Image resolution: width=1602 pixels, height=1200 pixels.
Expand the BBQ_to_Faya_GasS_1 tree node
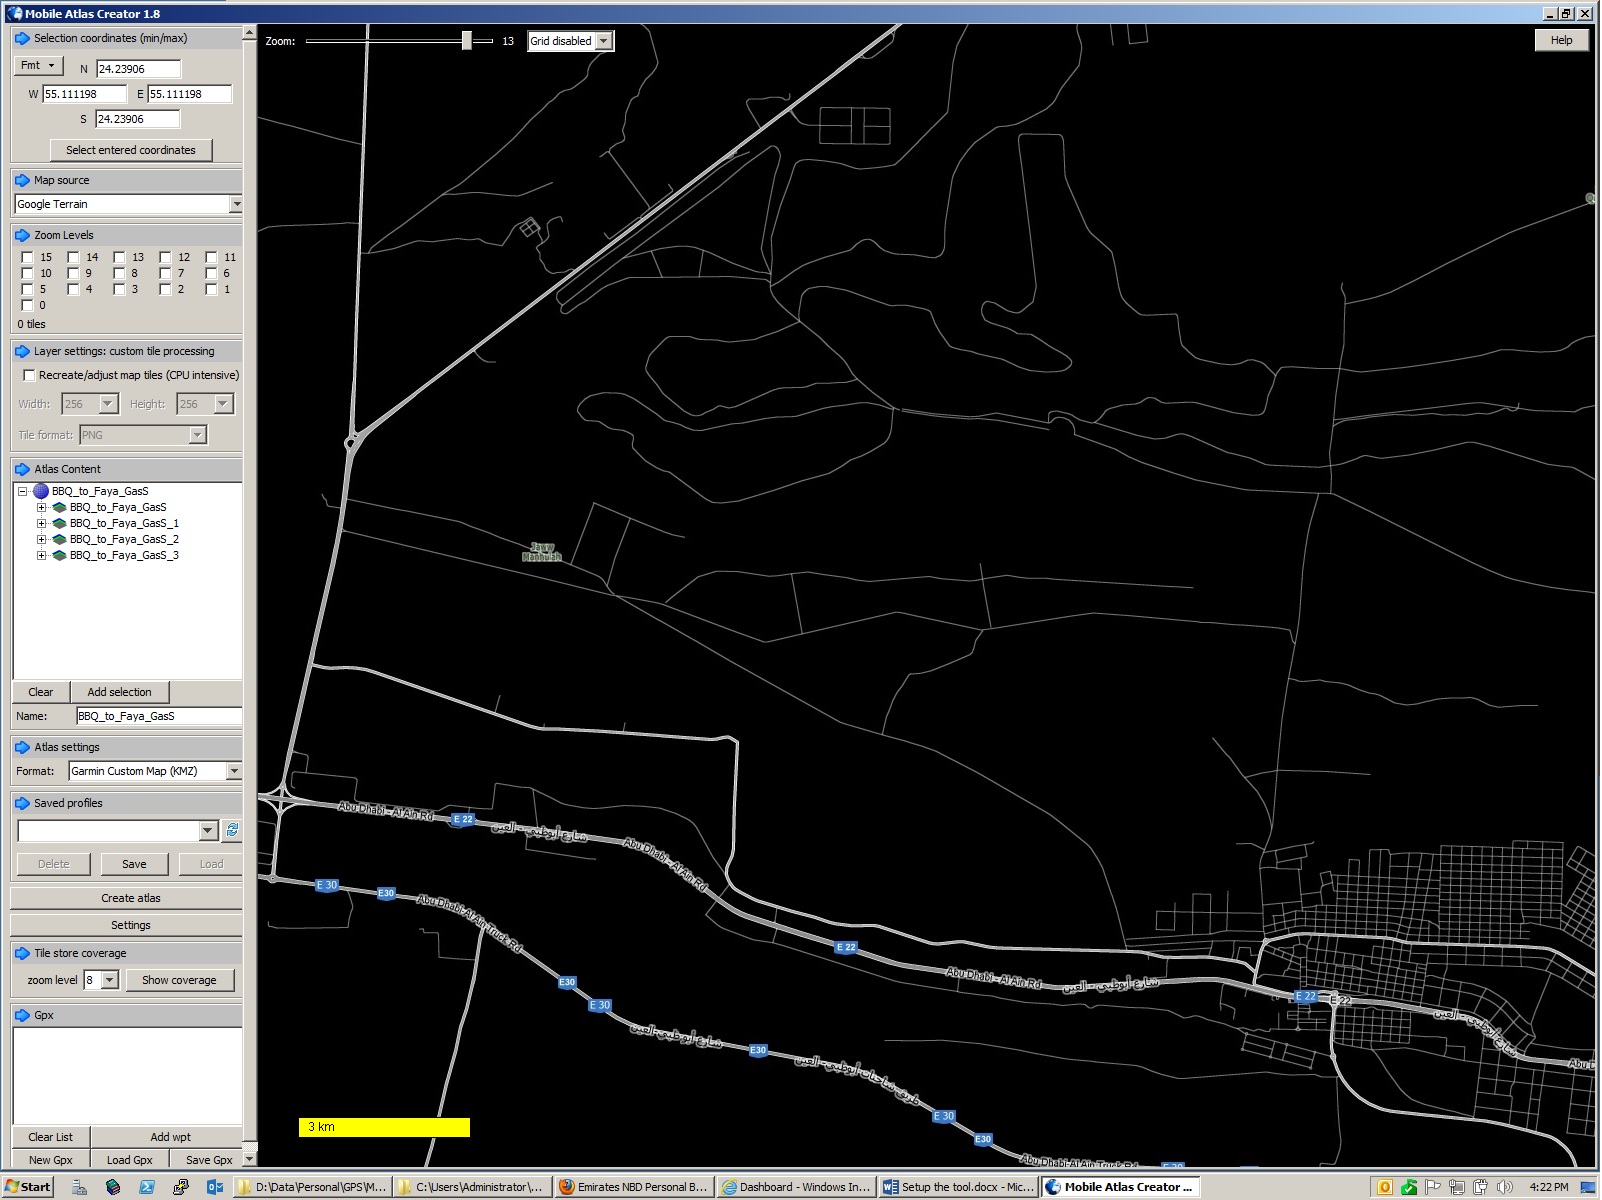tap(41, 524)
